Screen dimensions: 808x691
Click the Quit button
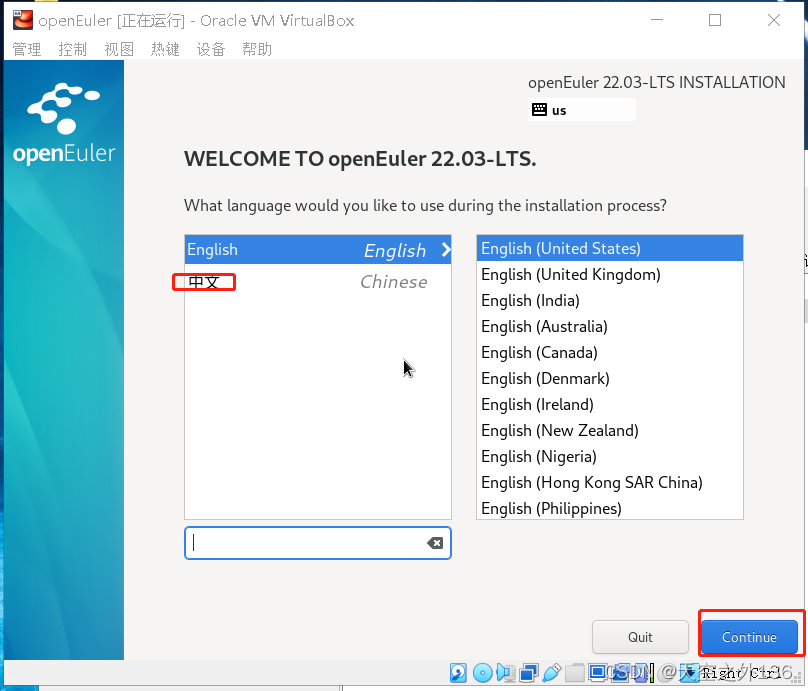pyautogui.click(x=640, y=637)
